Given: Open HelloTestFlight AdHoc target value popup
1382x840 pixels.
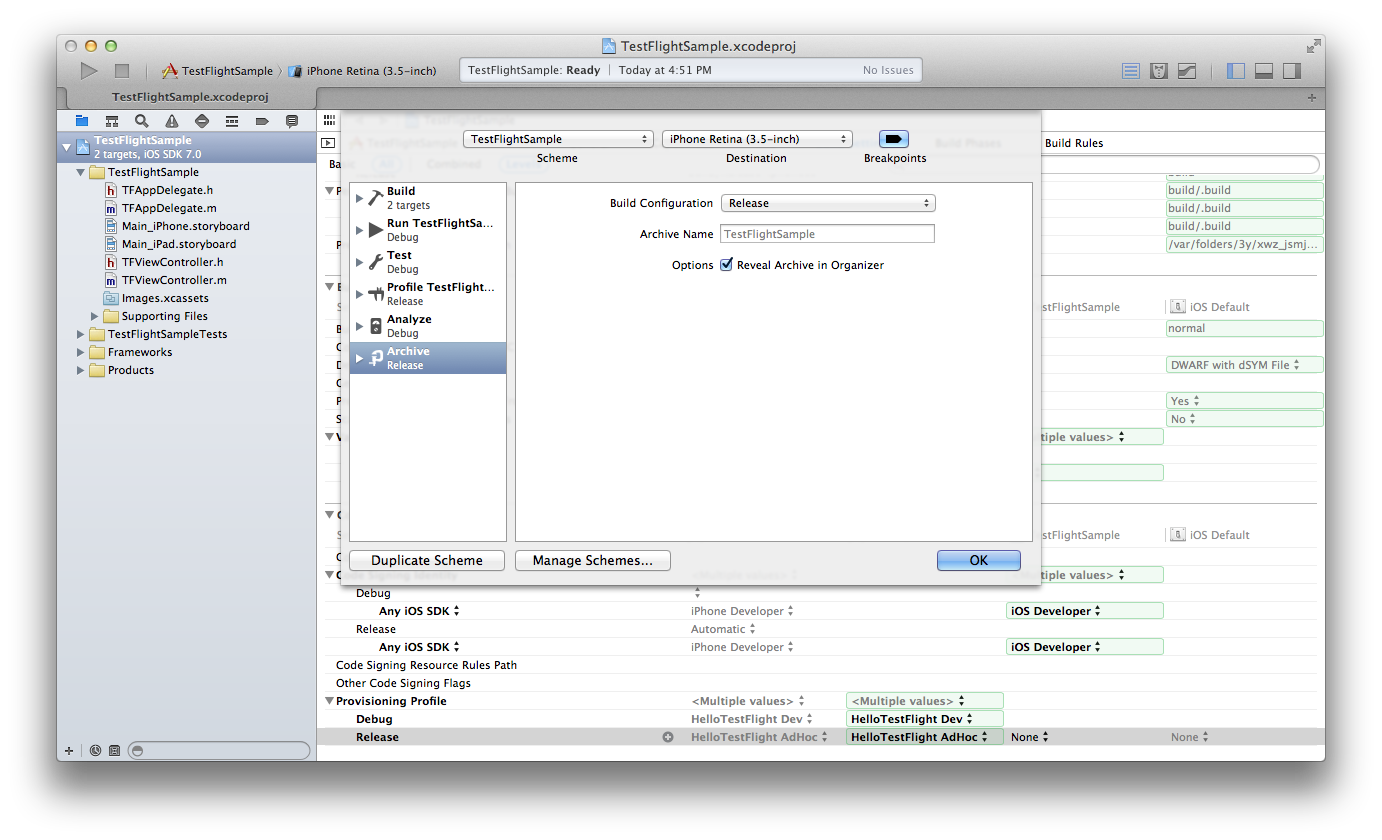Looking at the screenshot, I should point(924,737).
